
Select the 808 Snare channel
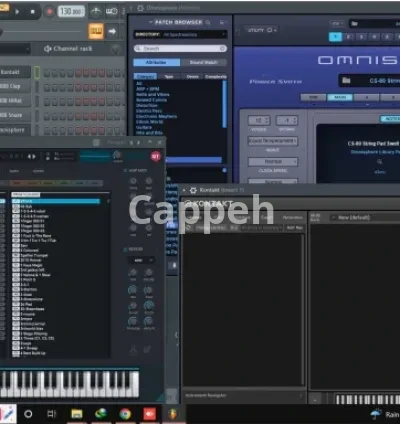pos(15,115)
